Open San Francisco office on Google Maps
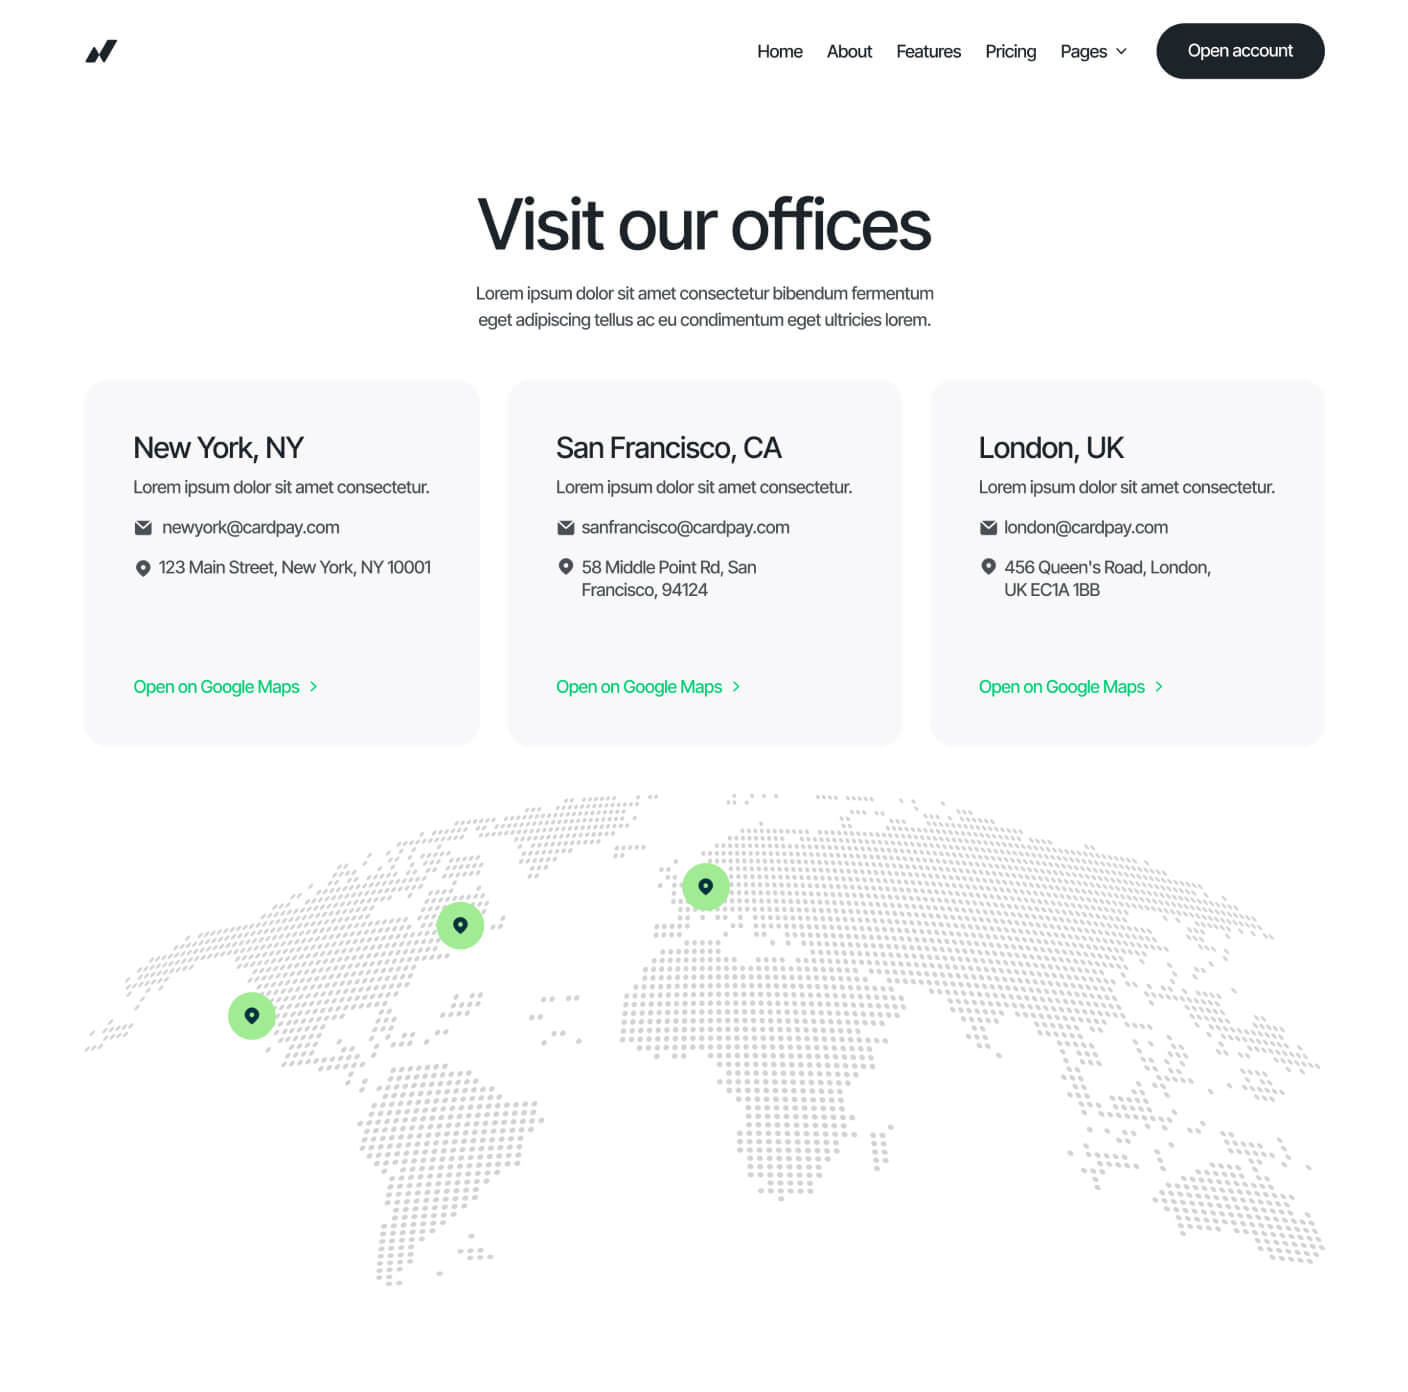Screen dimensions: 1408x1392 638,687
